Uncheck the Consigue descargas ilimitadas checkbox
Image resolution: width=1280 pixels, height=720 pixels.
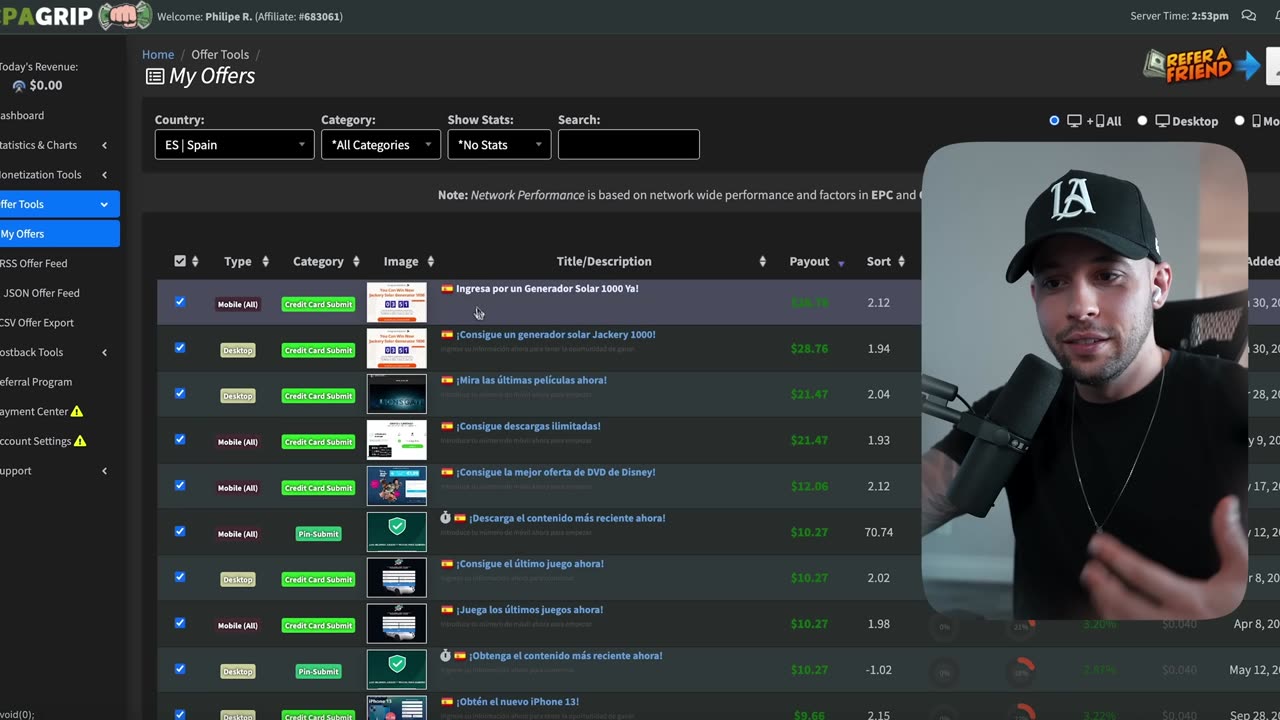coord(180,439)
